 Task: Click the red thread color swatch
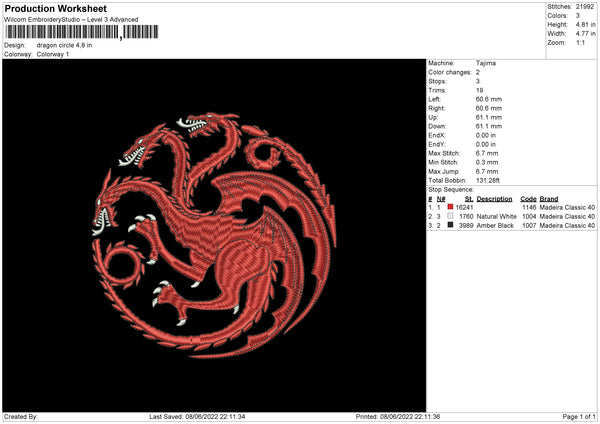(450, 207)
